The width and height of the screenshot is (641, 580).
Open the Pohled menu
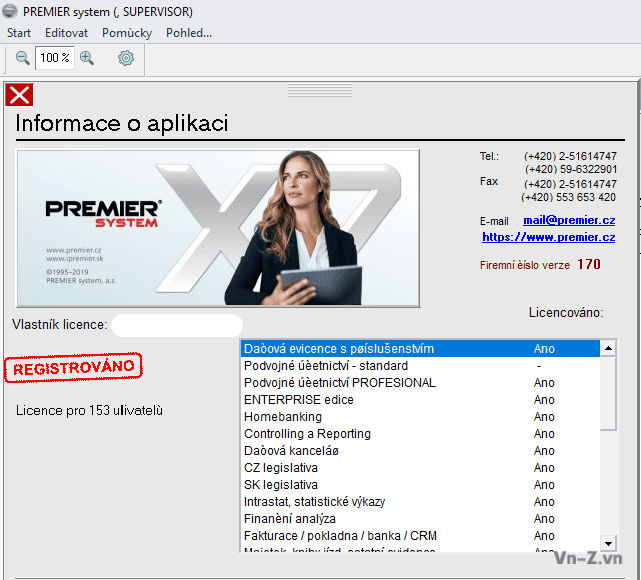point(188,33)
